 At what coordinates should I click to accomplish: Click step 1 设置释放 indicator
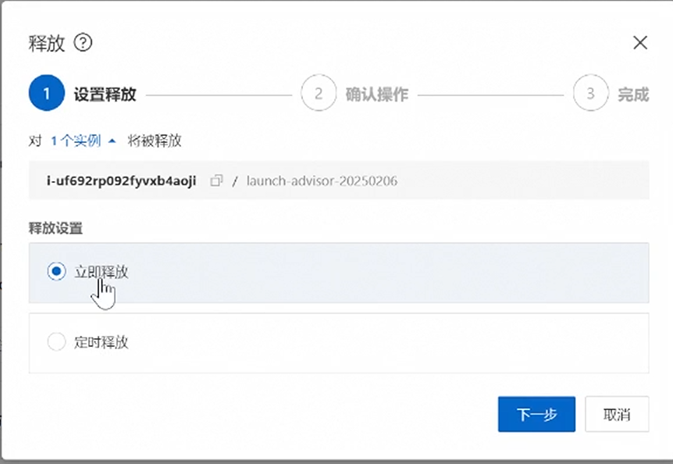click(46, 93)
